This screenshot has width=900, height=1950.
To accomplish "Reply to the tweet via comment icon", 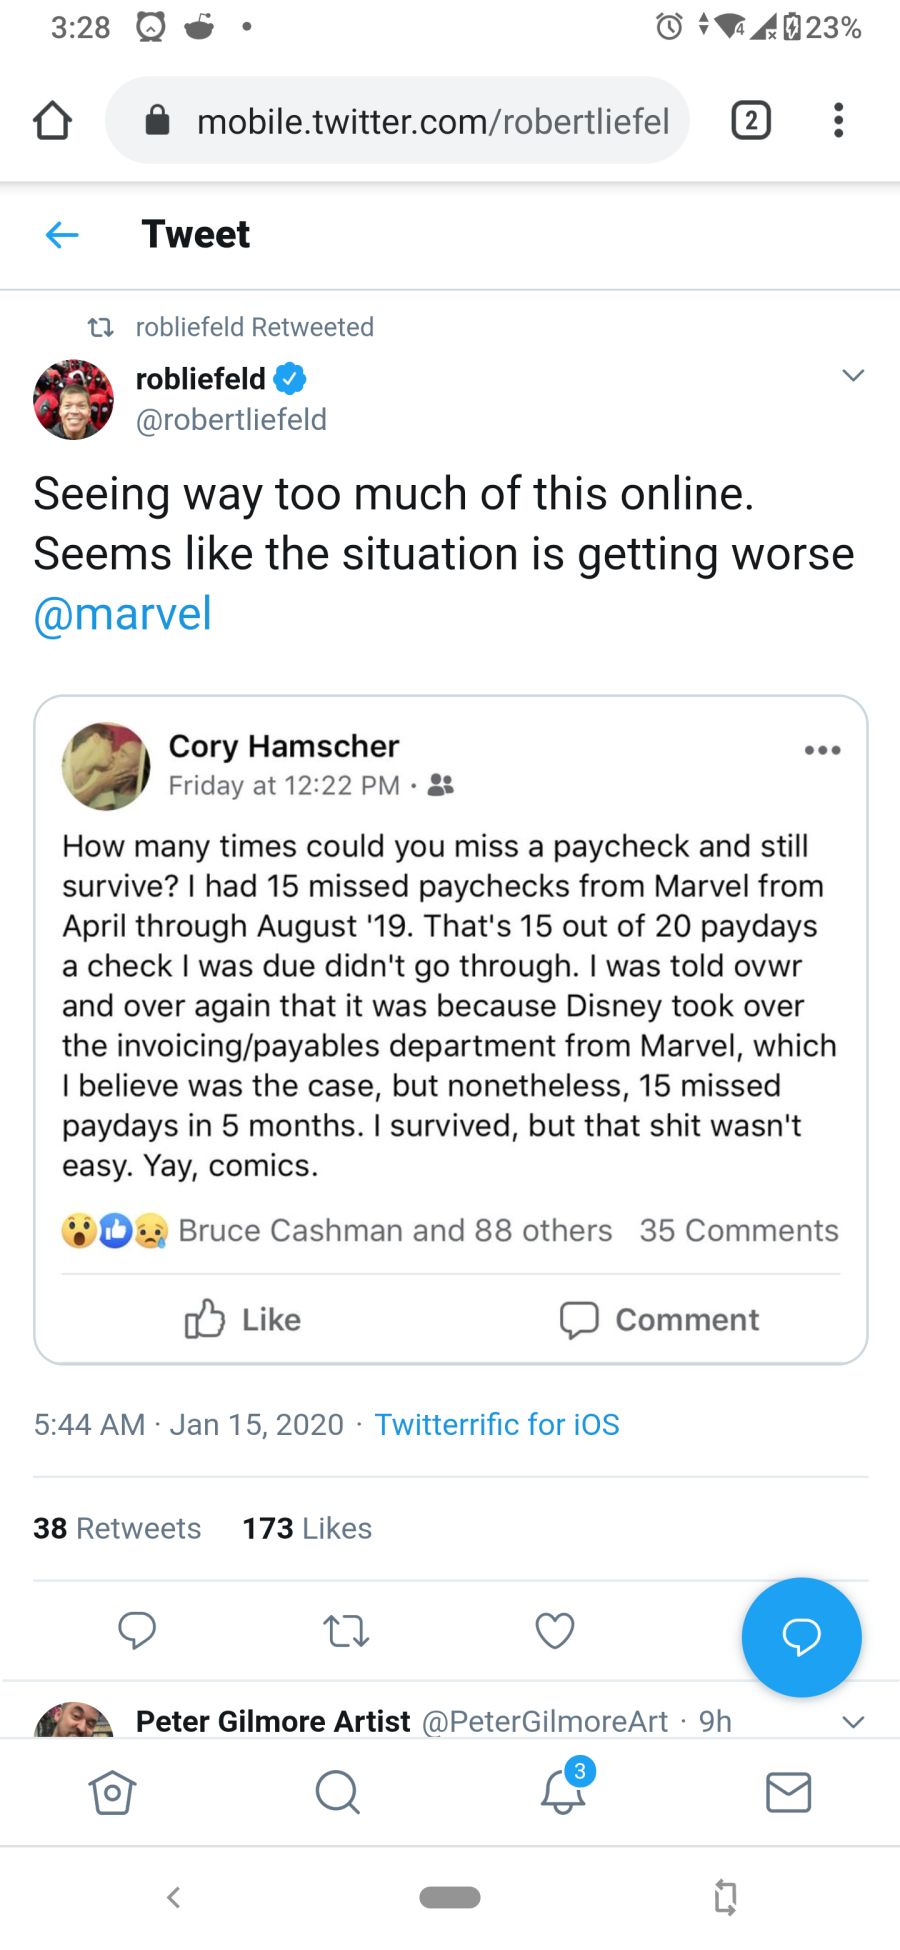I will [x=137, y=1631].
